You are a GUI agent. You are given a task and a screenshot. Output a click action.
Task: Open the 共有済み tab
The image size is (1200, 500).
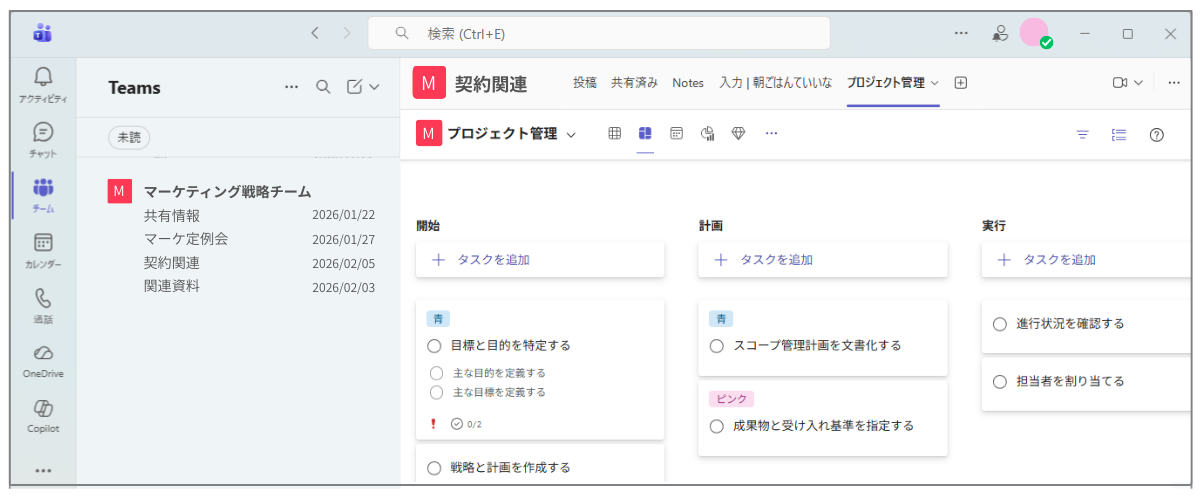point(635,83)
